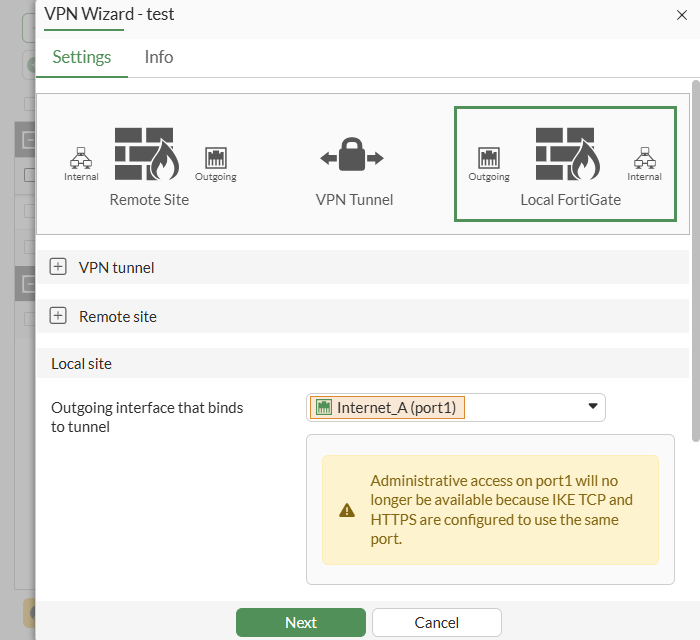
Task: Open the Info tab
Action: 159,57
